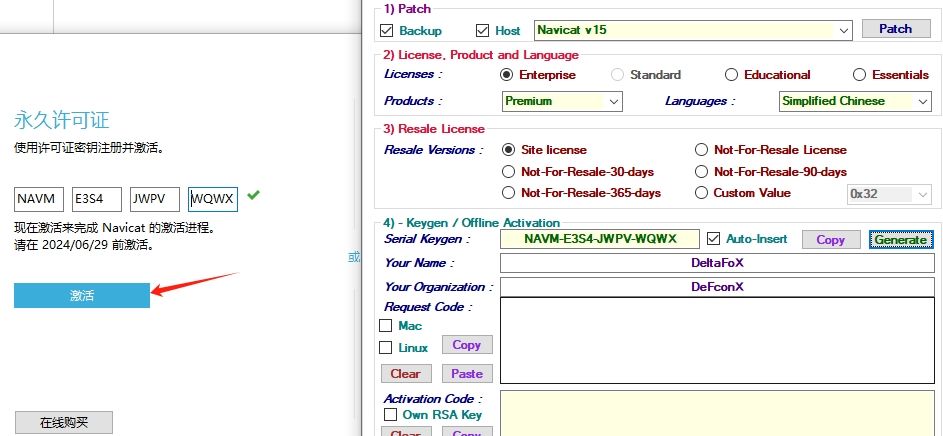Click the Your Name text field
This screenshot has height=436, width=943.
click(x=717, y=263)
